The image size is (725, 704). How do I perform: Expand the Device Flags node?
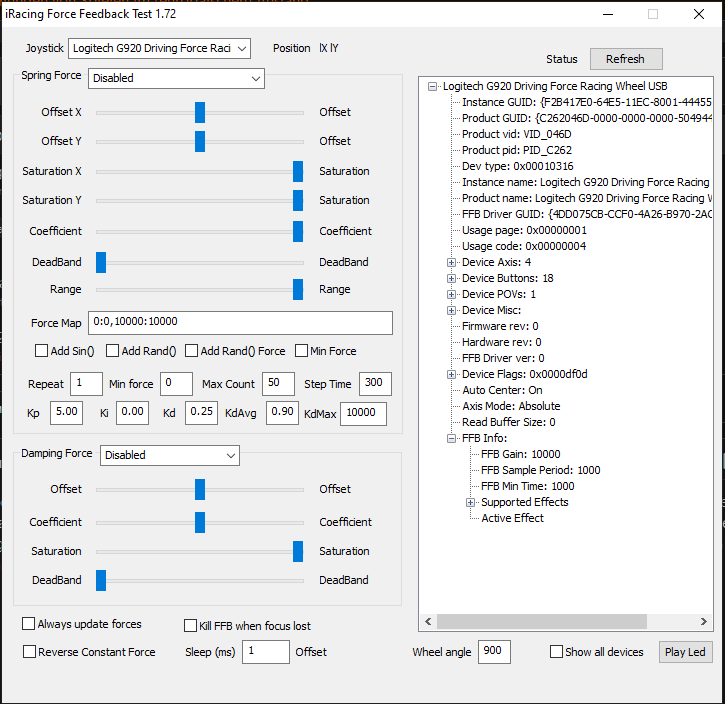[x=451, y=374]
